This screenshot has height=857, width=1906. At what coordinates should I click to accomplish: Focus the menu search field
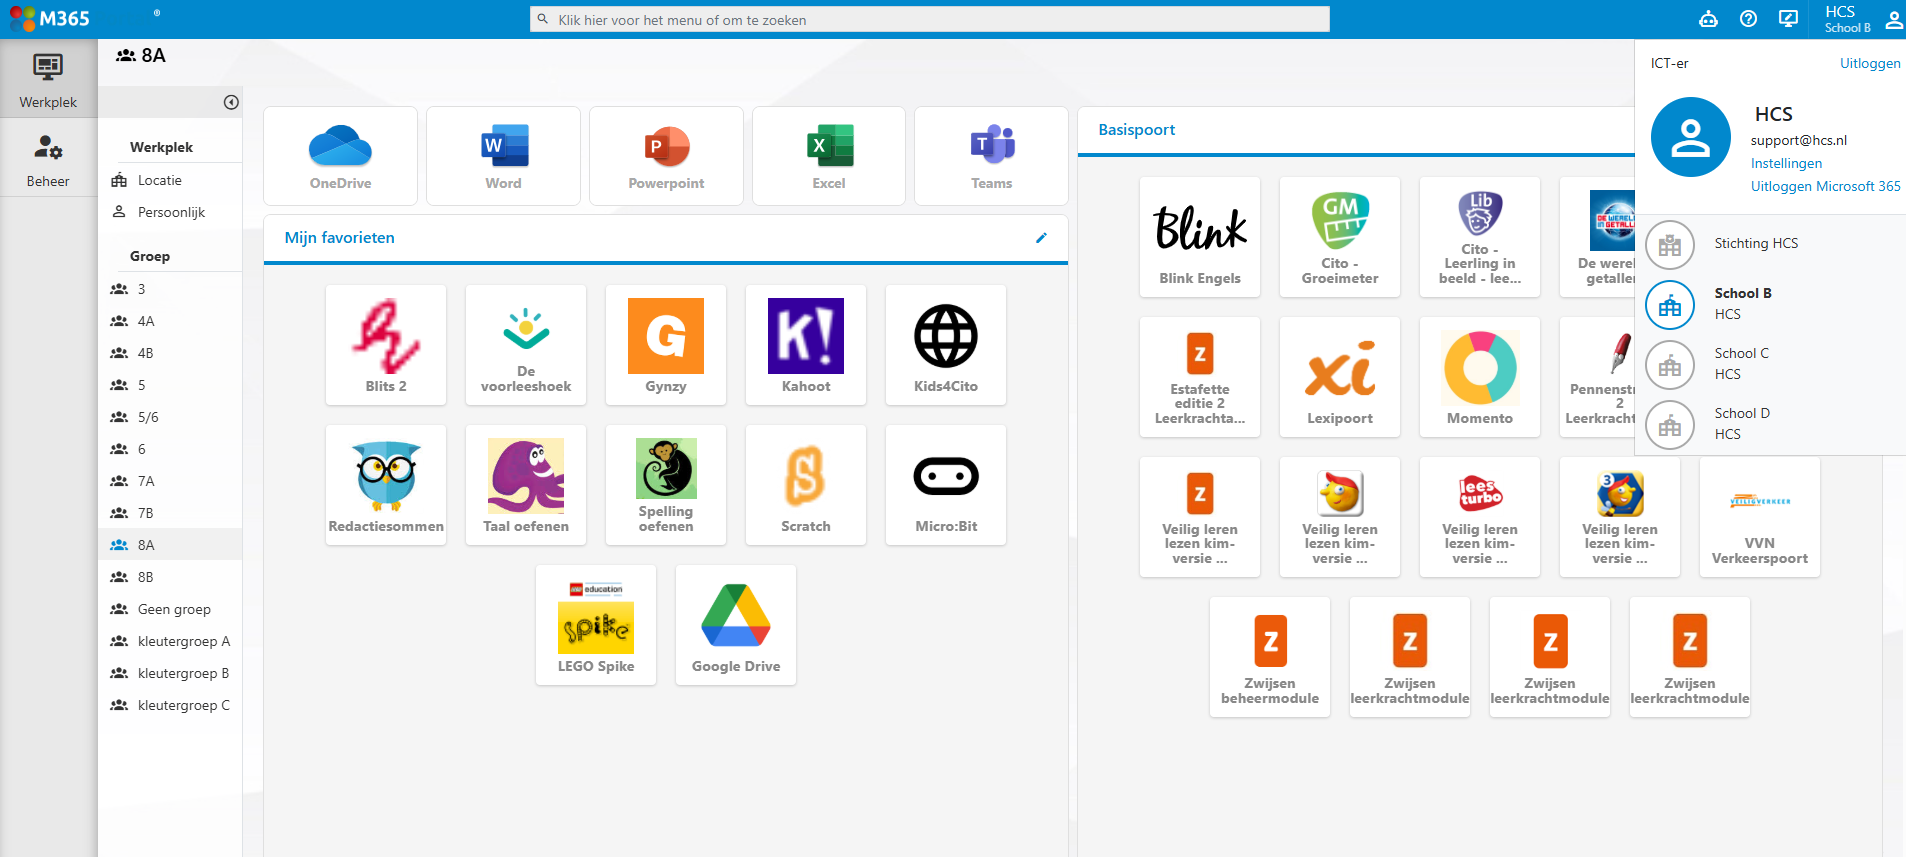point(930,19)
